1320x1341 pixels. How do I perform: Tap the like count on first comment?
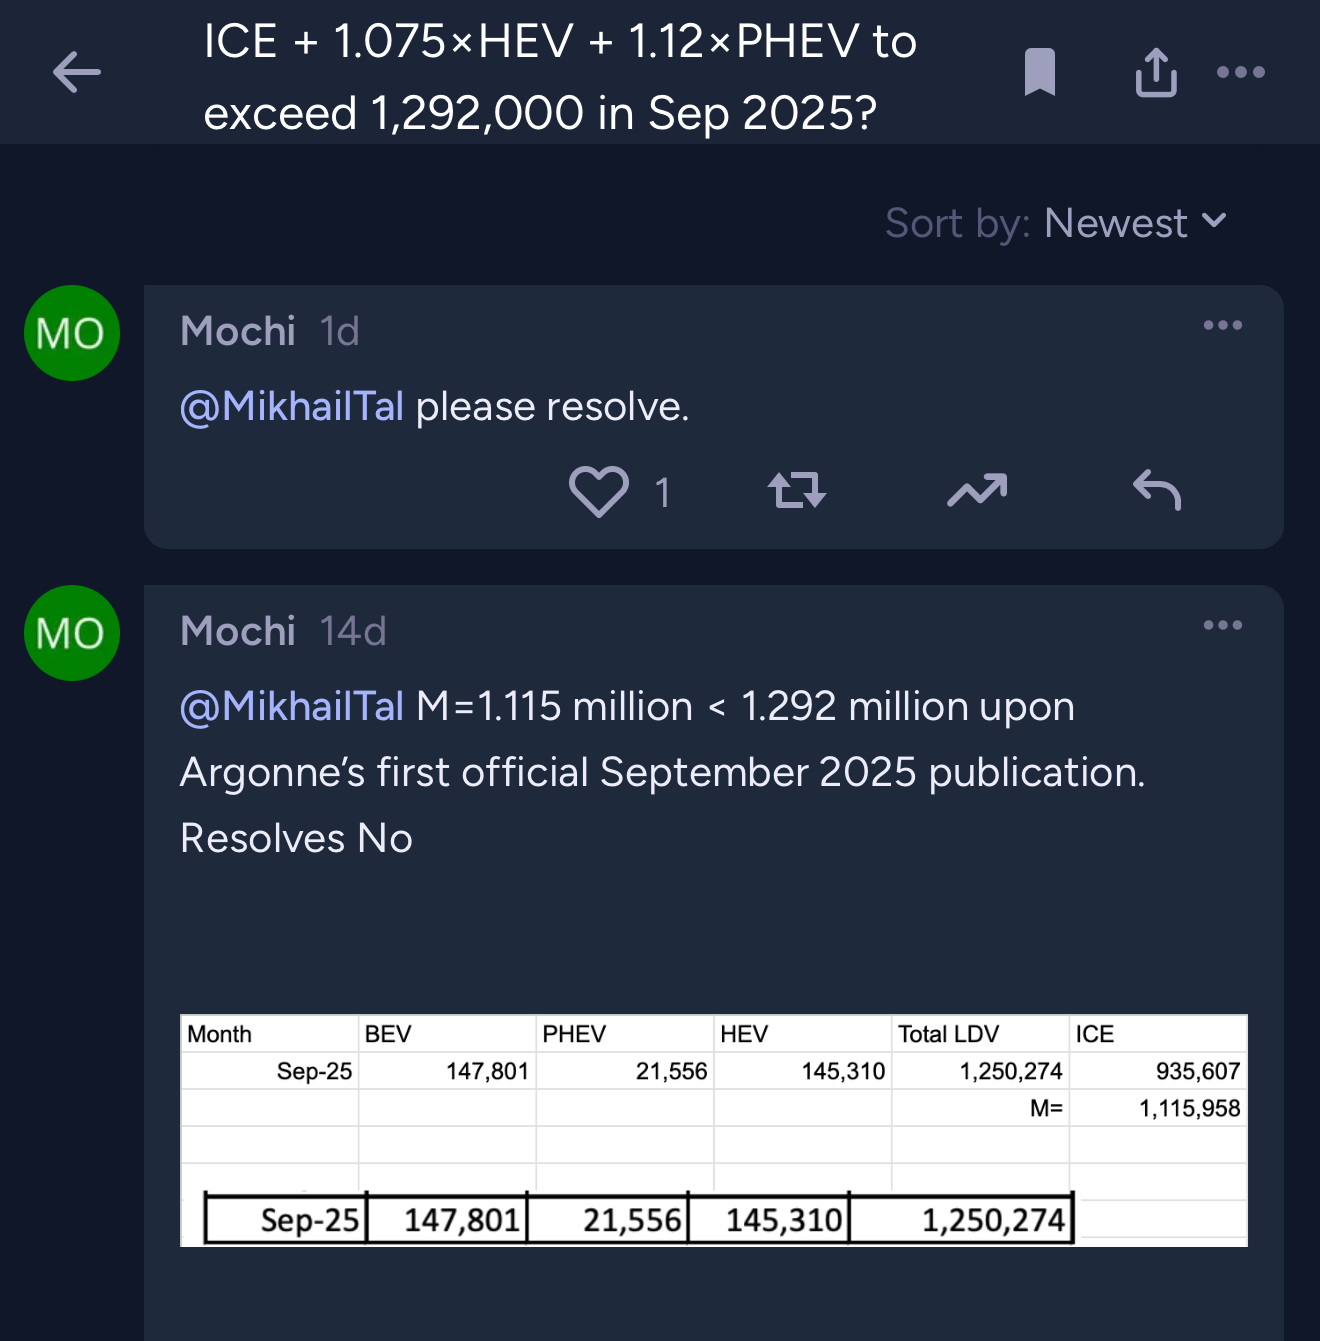point(662,492)
